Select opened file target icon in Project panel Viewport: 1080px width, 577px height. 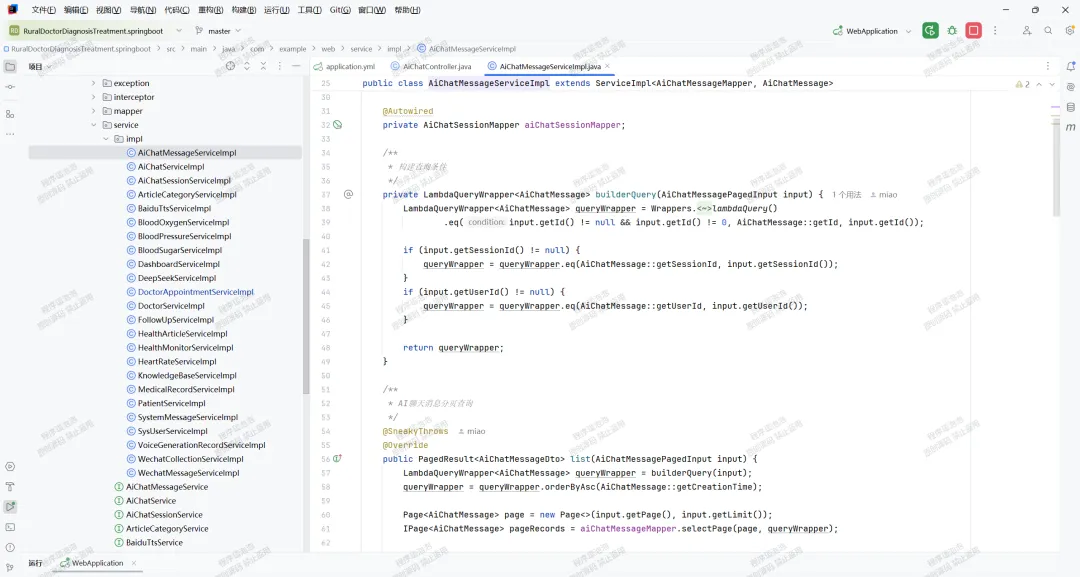point(230,66)
